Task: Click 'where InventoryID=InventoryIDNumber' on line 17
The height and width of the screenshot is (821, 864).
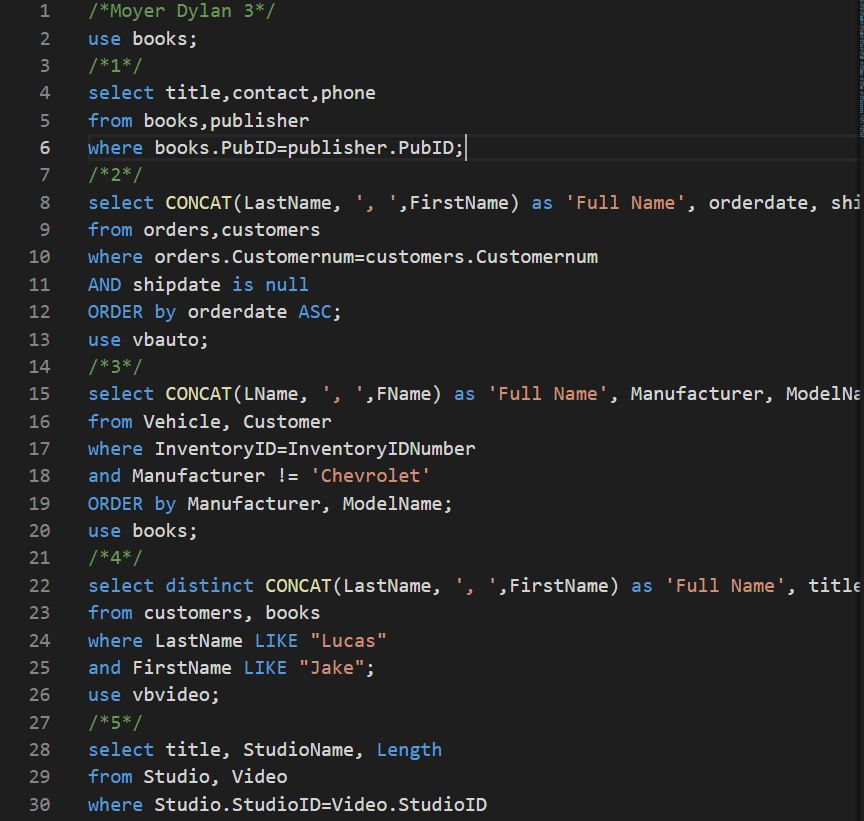Action: coord(282,449)
